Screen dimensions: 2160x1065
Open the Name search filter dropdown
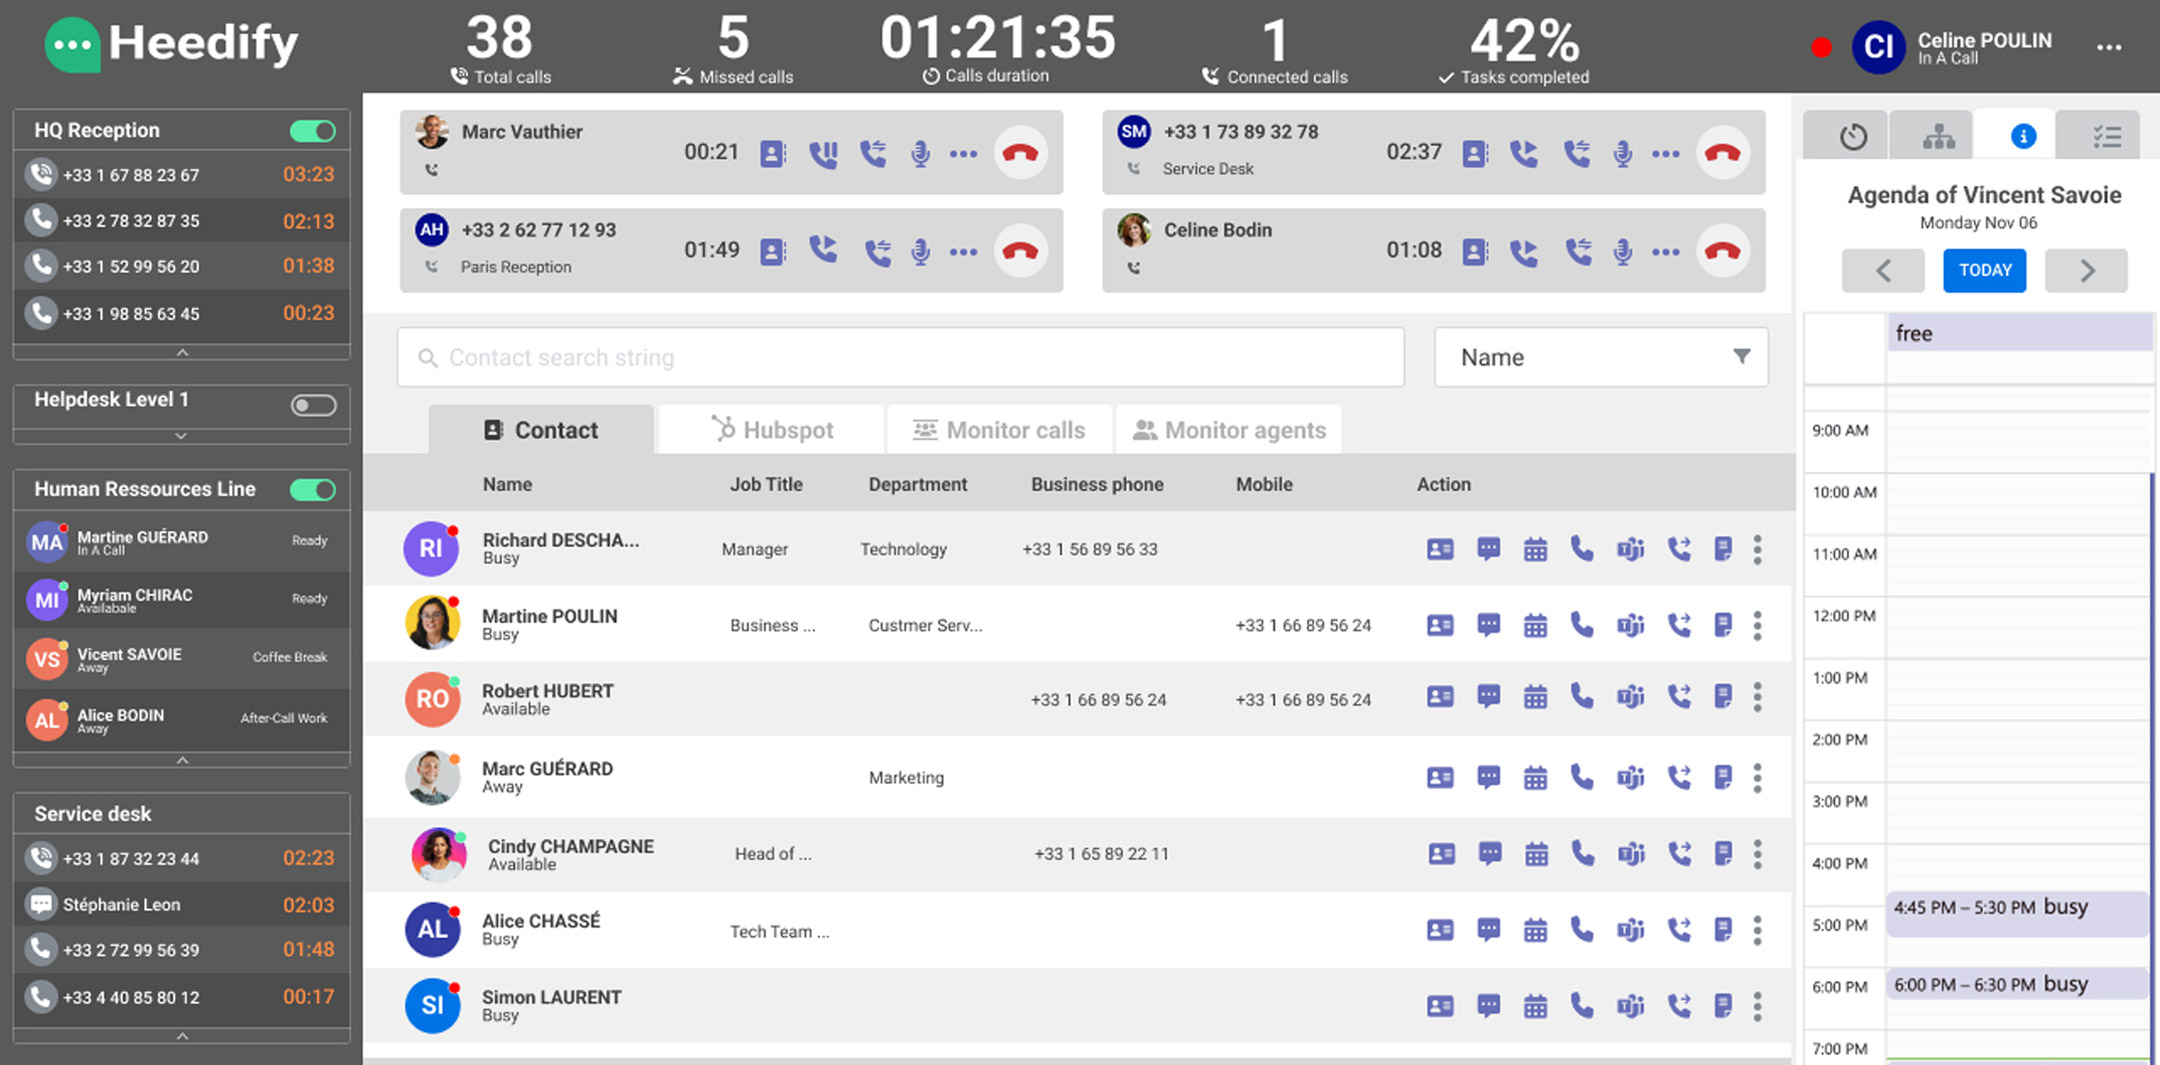(1601, 357)
